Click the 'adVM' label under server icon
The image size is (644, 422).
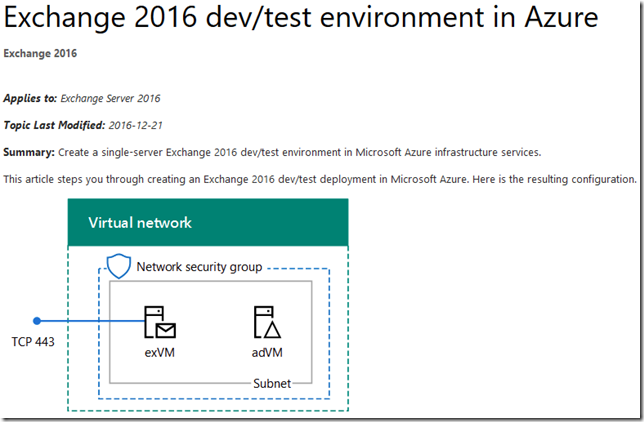[267, 353]
